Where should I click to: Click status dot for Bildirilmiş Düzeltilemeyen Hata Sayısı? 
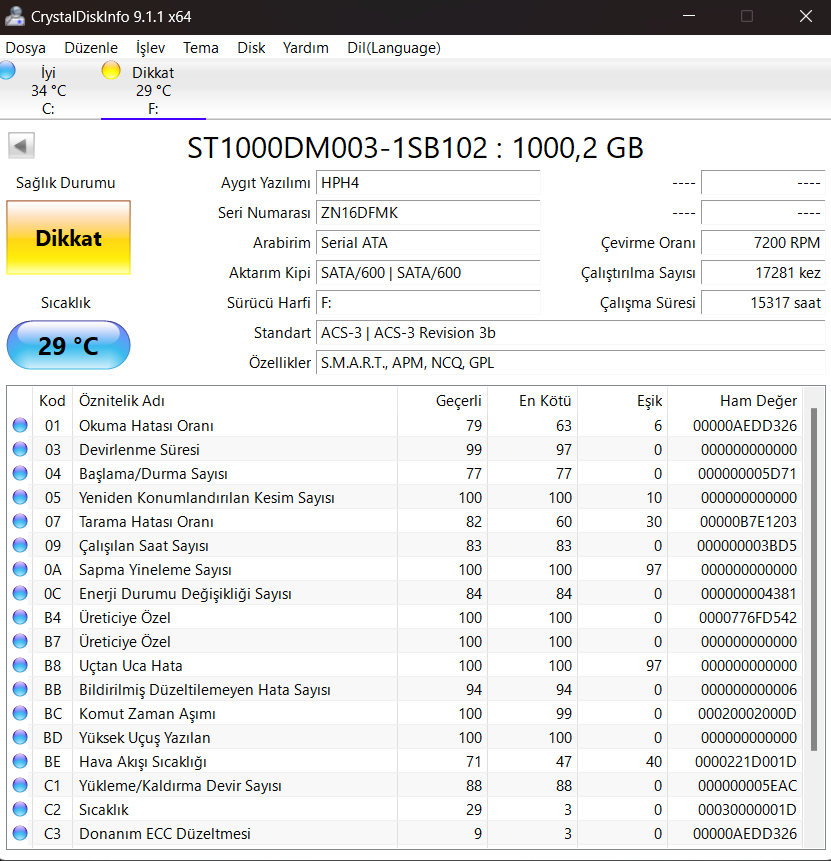(x=20, y=689)
